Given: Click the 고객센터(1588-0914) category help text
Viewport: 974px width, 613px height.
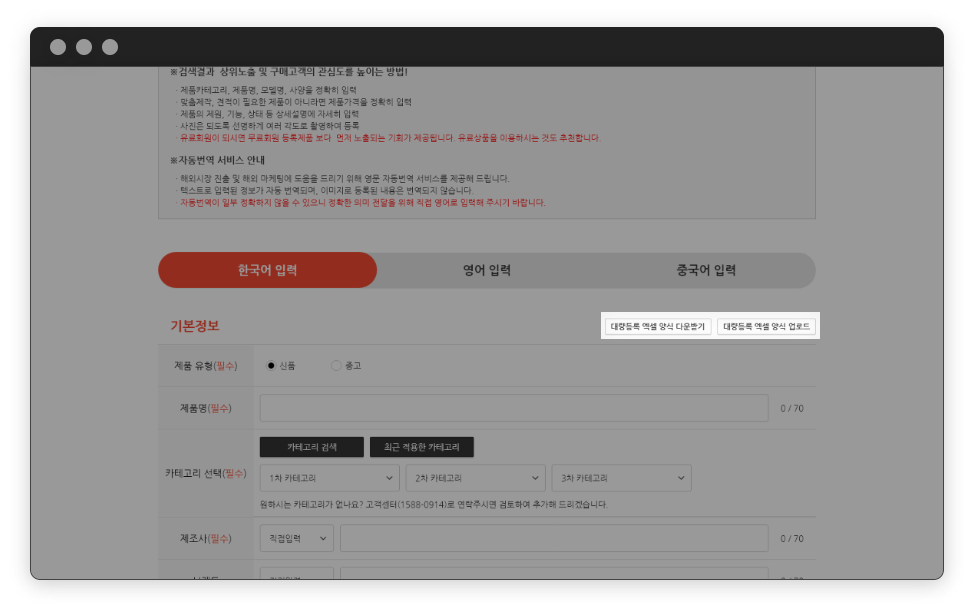Looking at the screenshot, I should point(434,504).
